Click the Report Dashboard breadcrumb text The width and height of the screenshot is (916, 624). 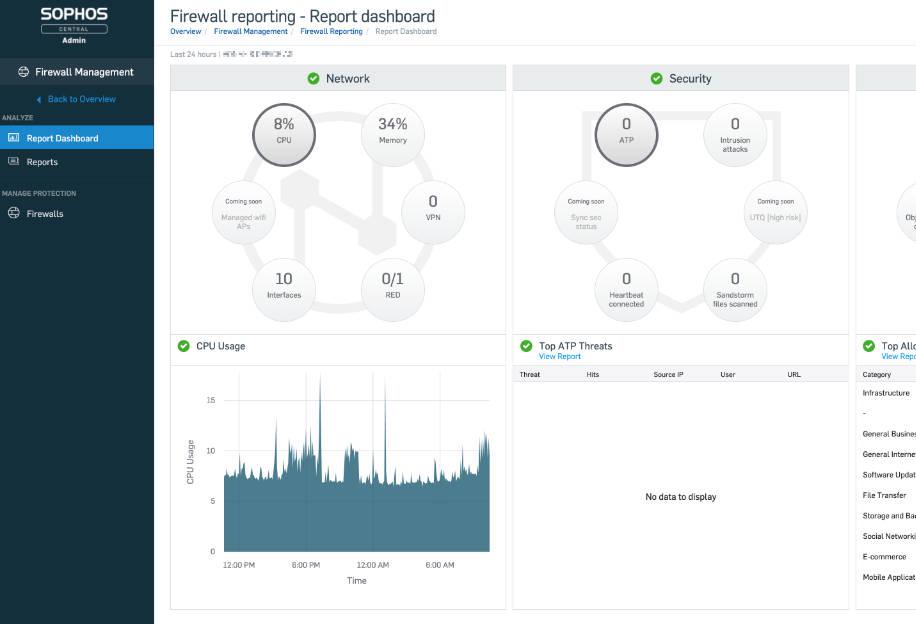[406, 32]
